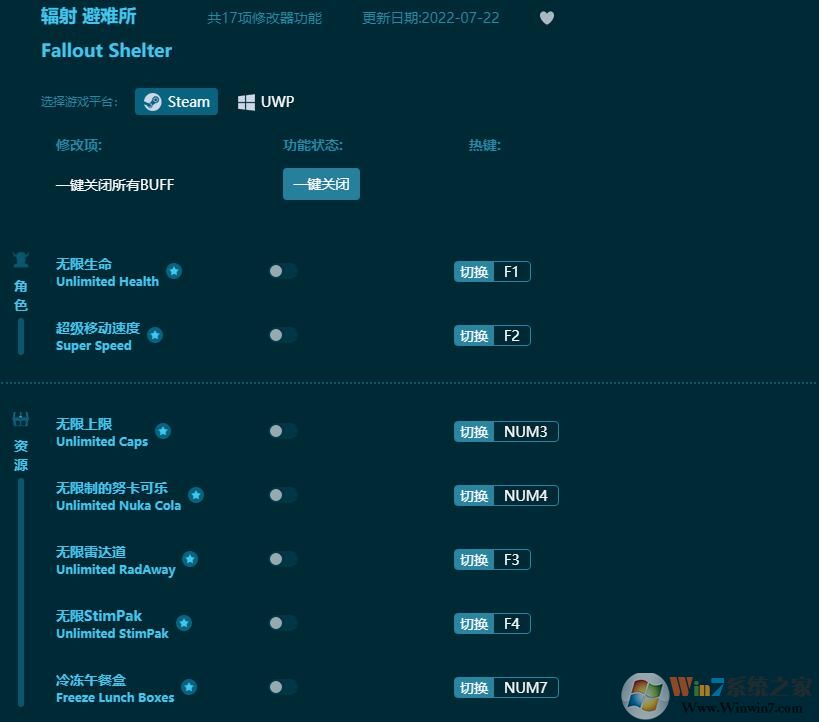This screenshot has width=819, height=722.
Task: Click the F2 hotkey field
Action: [512, 335]
